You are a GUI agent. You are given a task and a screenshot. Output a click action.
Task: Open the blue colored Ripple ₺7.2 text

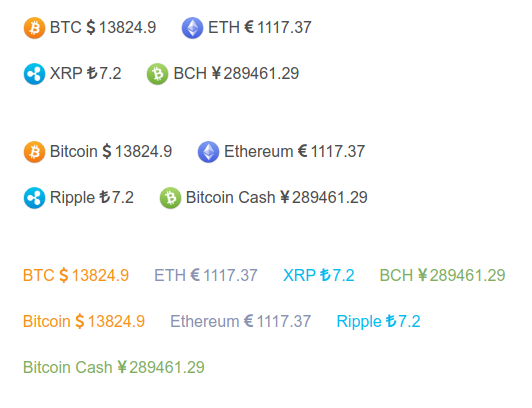click(x=379, y=321)
